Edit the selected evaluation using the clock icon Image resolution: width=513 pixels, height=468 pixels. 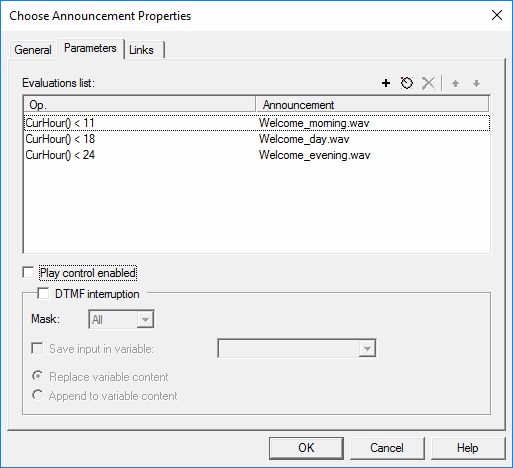pyautogui.click(x=407, y=83)
